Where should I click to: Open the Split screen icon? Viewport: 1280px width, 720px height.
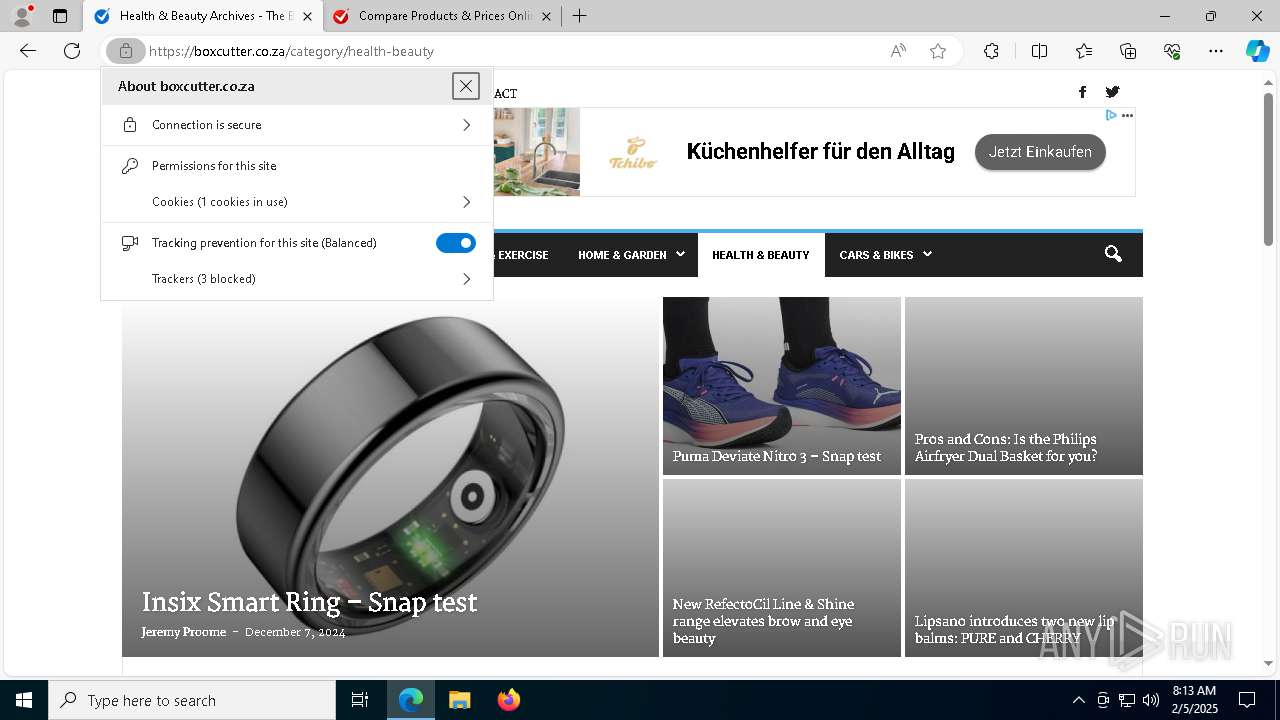pyautogui.click(x=1039, y=51)
